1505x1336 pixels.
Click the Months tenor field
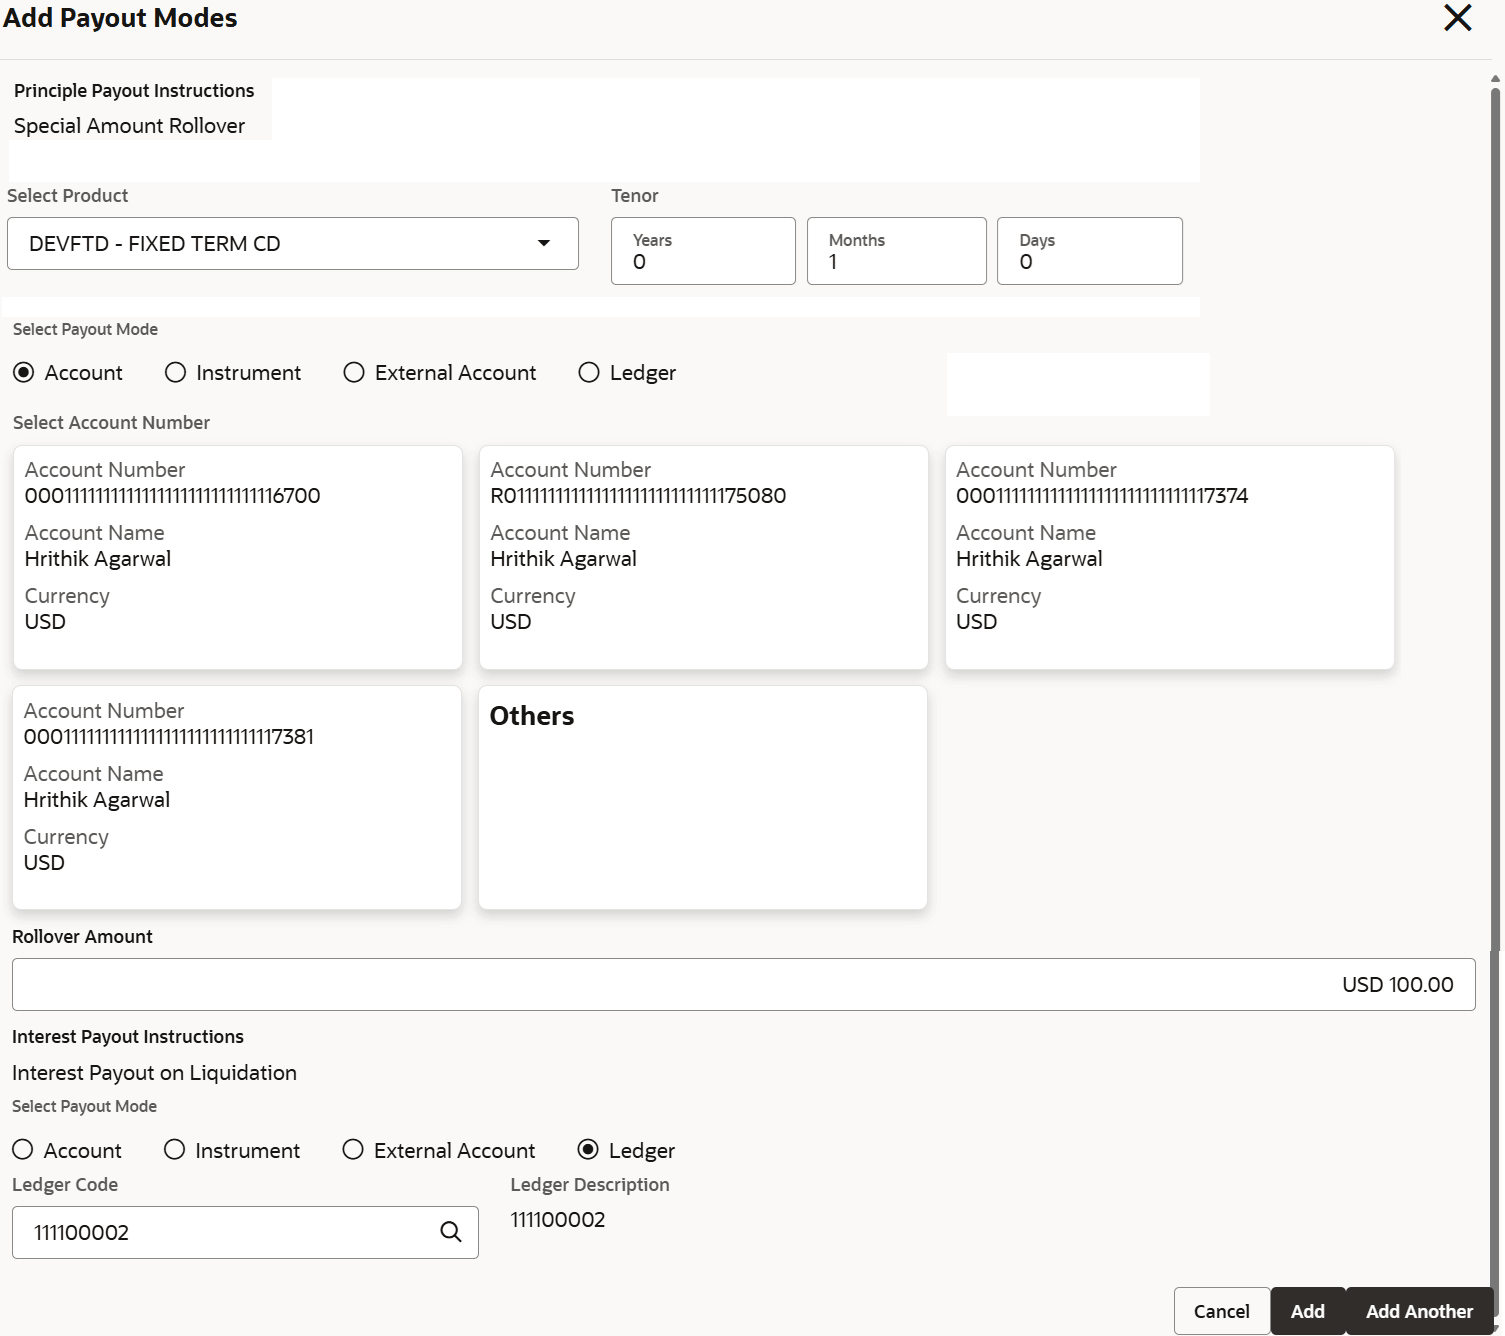897,251
